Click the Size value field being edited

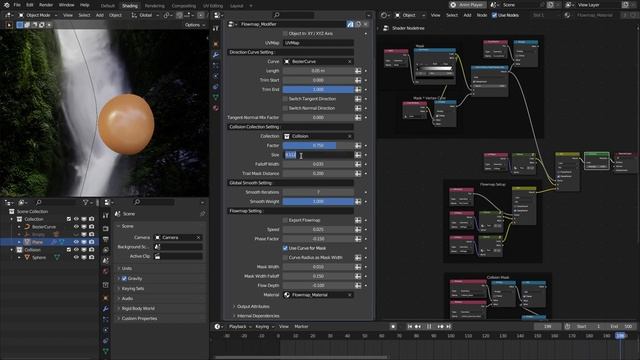click(x=318, y=155)
